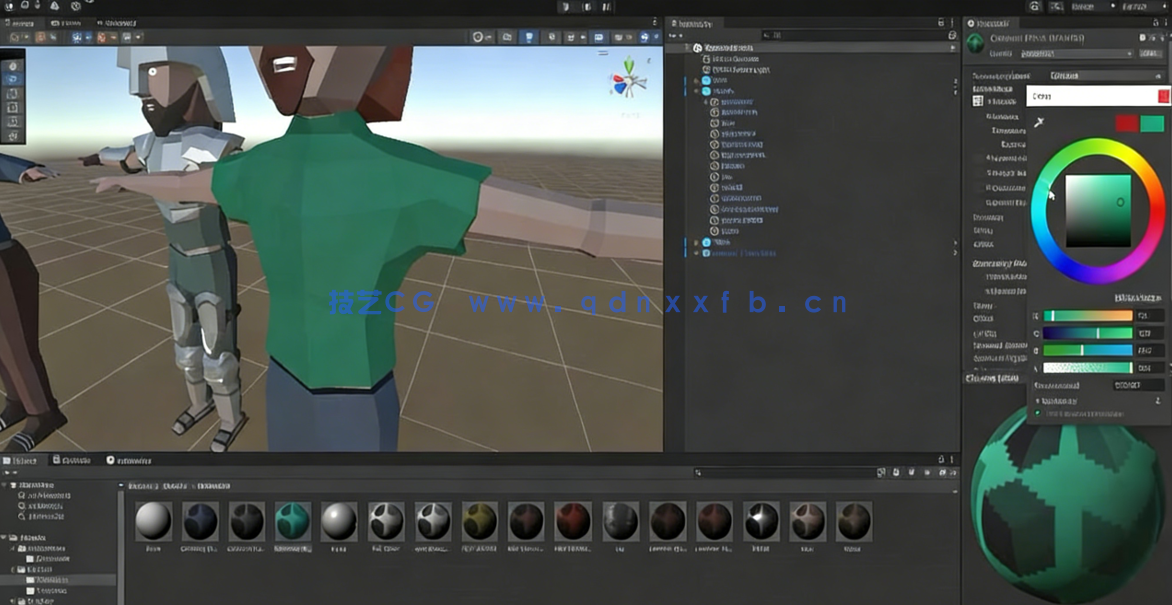Switch to the Console tab at the bottom
The image size is (1172, 605).
coord(75,460)
